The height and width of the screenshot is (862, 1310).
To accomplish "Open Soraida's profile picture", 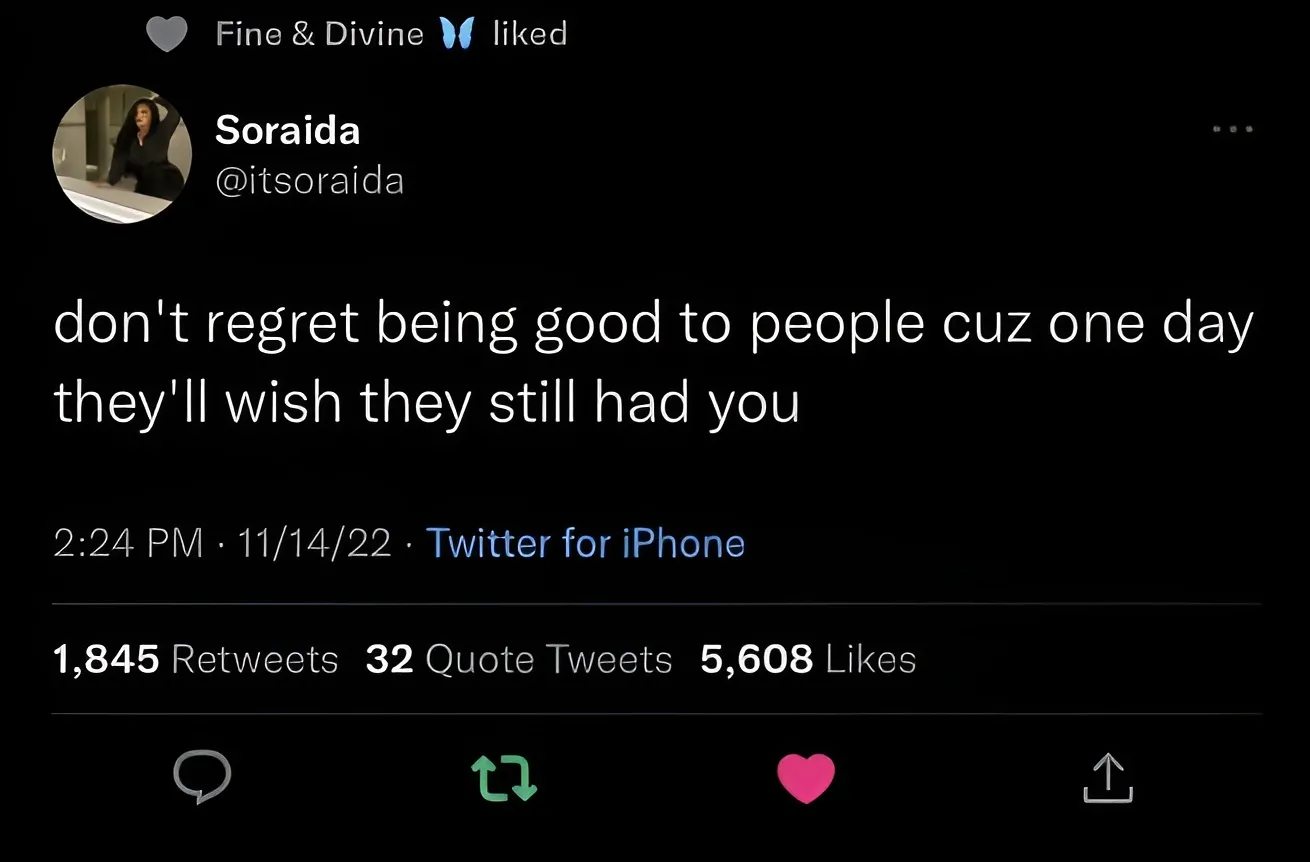I will tap(122, 153).
